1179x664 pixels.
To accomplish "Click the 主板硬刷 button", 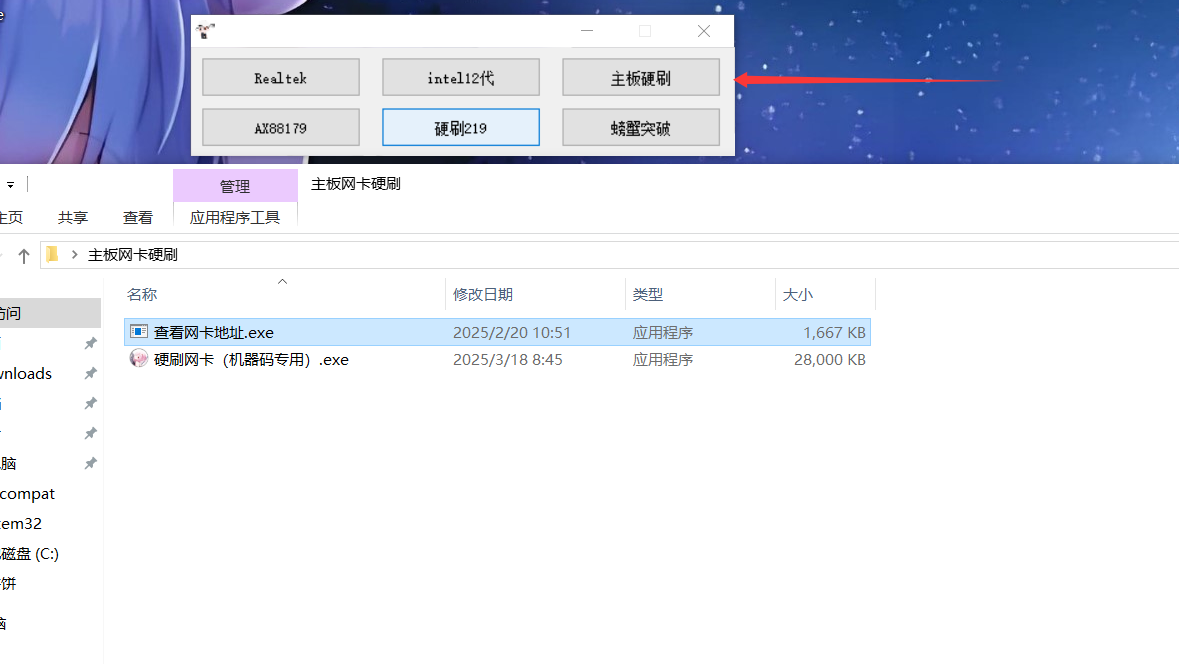I will coord(640,76).
